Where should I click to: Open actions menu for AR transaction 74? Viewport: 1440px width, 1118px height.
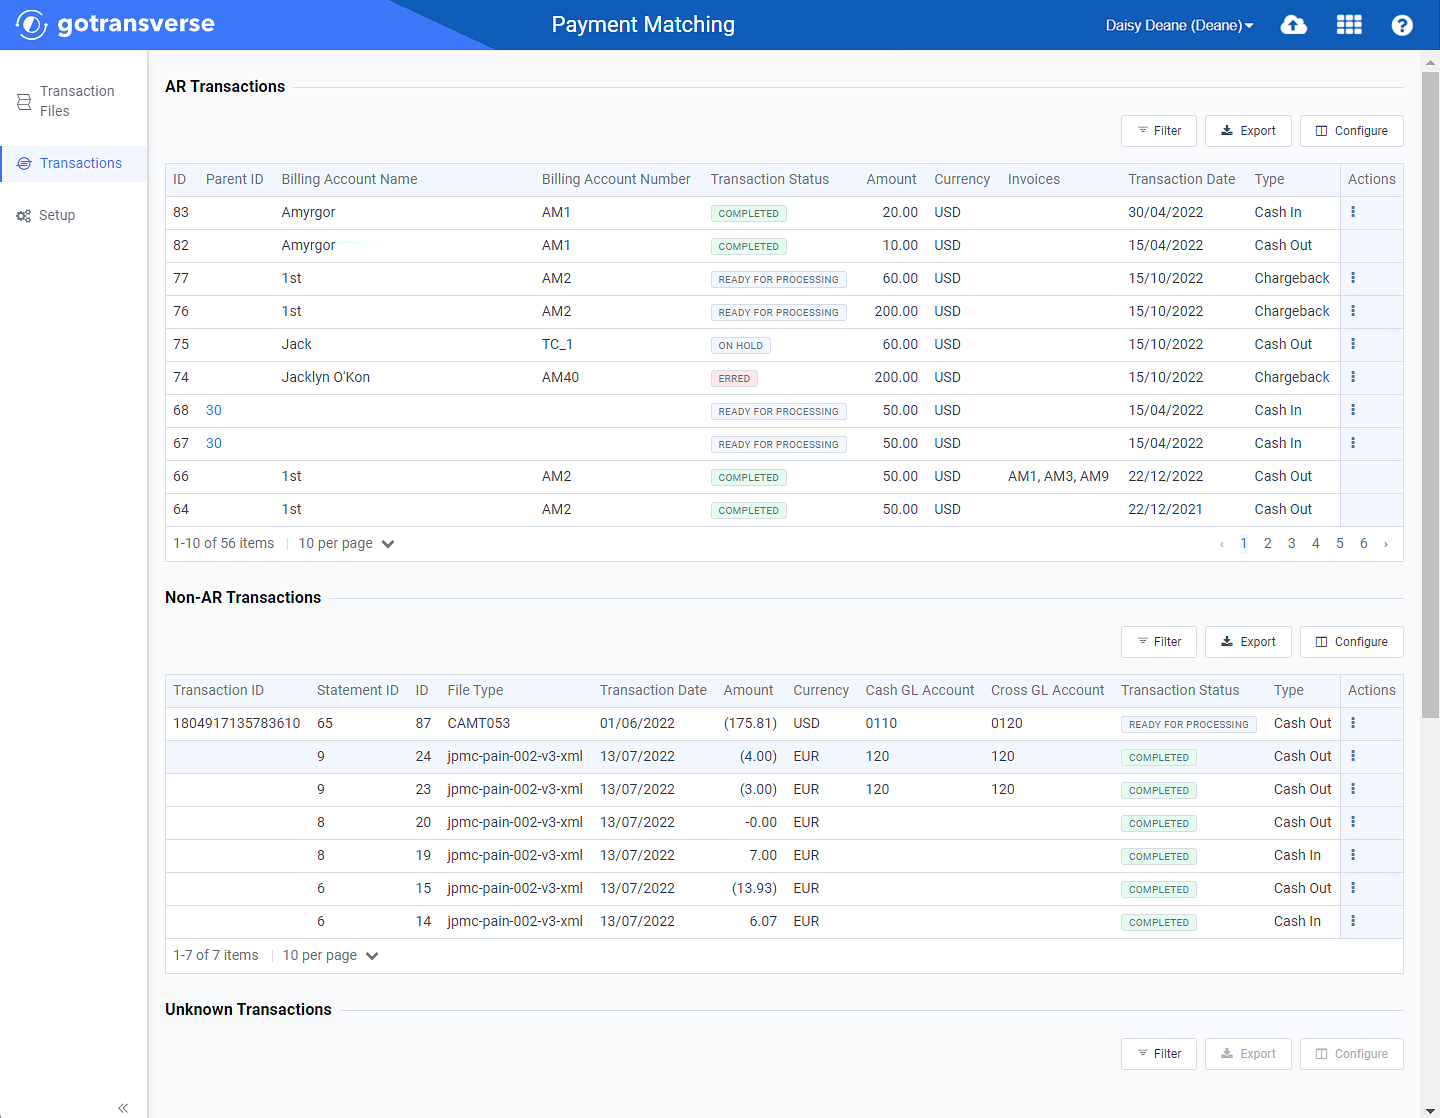tap(1353, 377)
